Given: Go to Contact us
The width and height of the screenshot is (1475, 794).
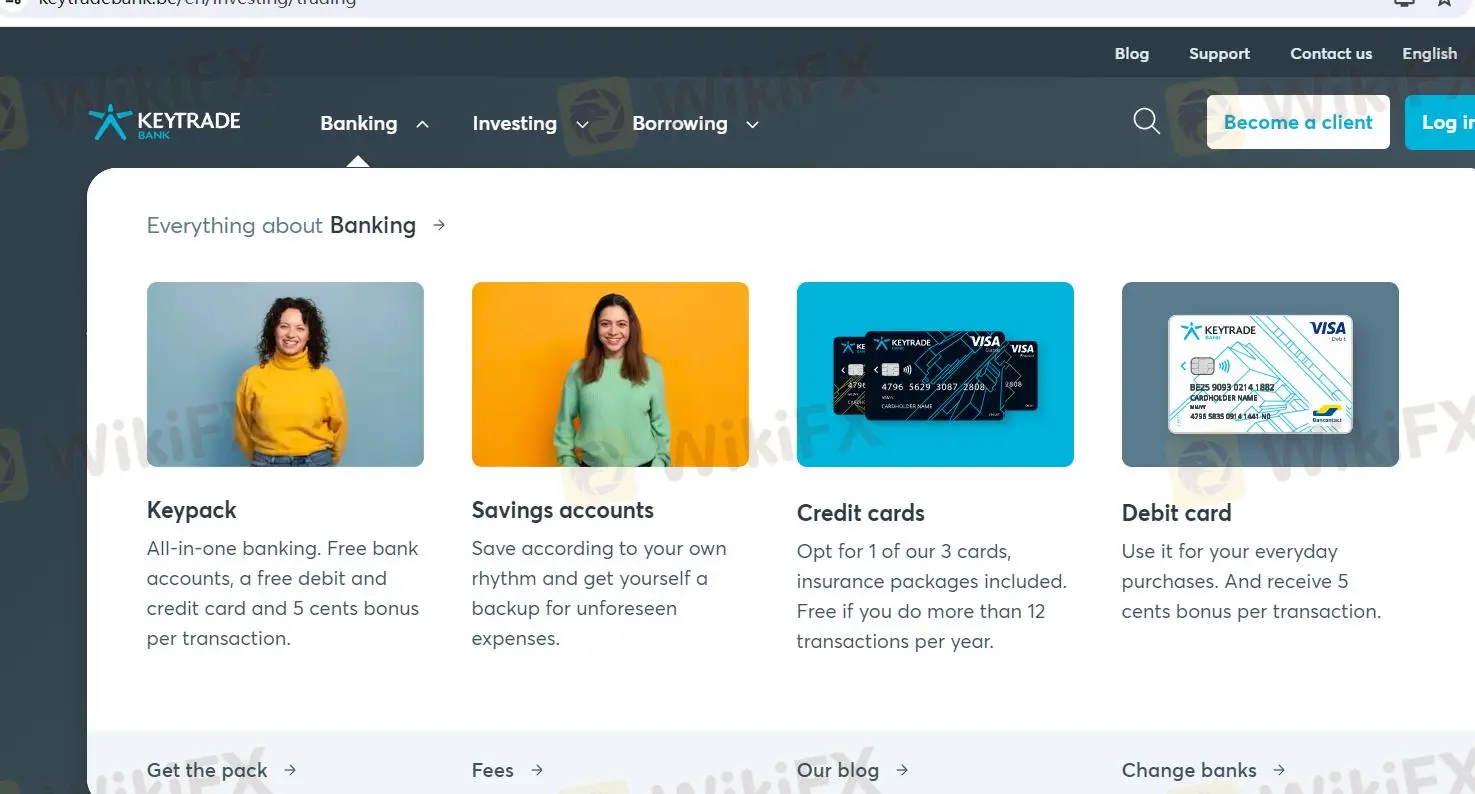Looking at the screenshot, I should click(x=1331, y=54).
